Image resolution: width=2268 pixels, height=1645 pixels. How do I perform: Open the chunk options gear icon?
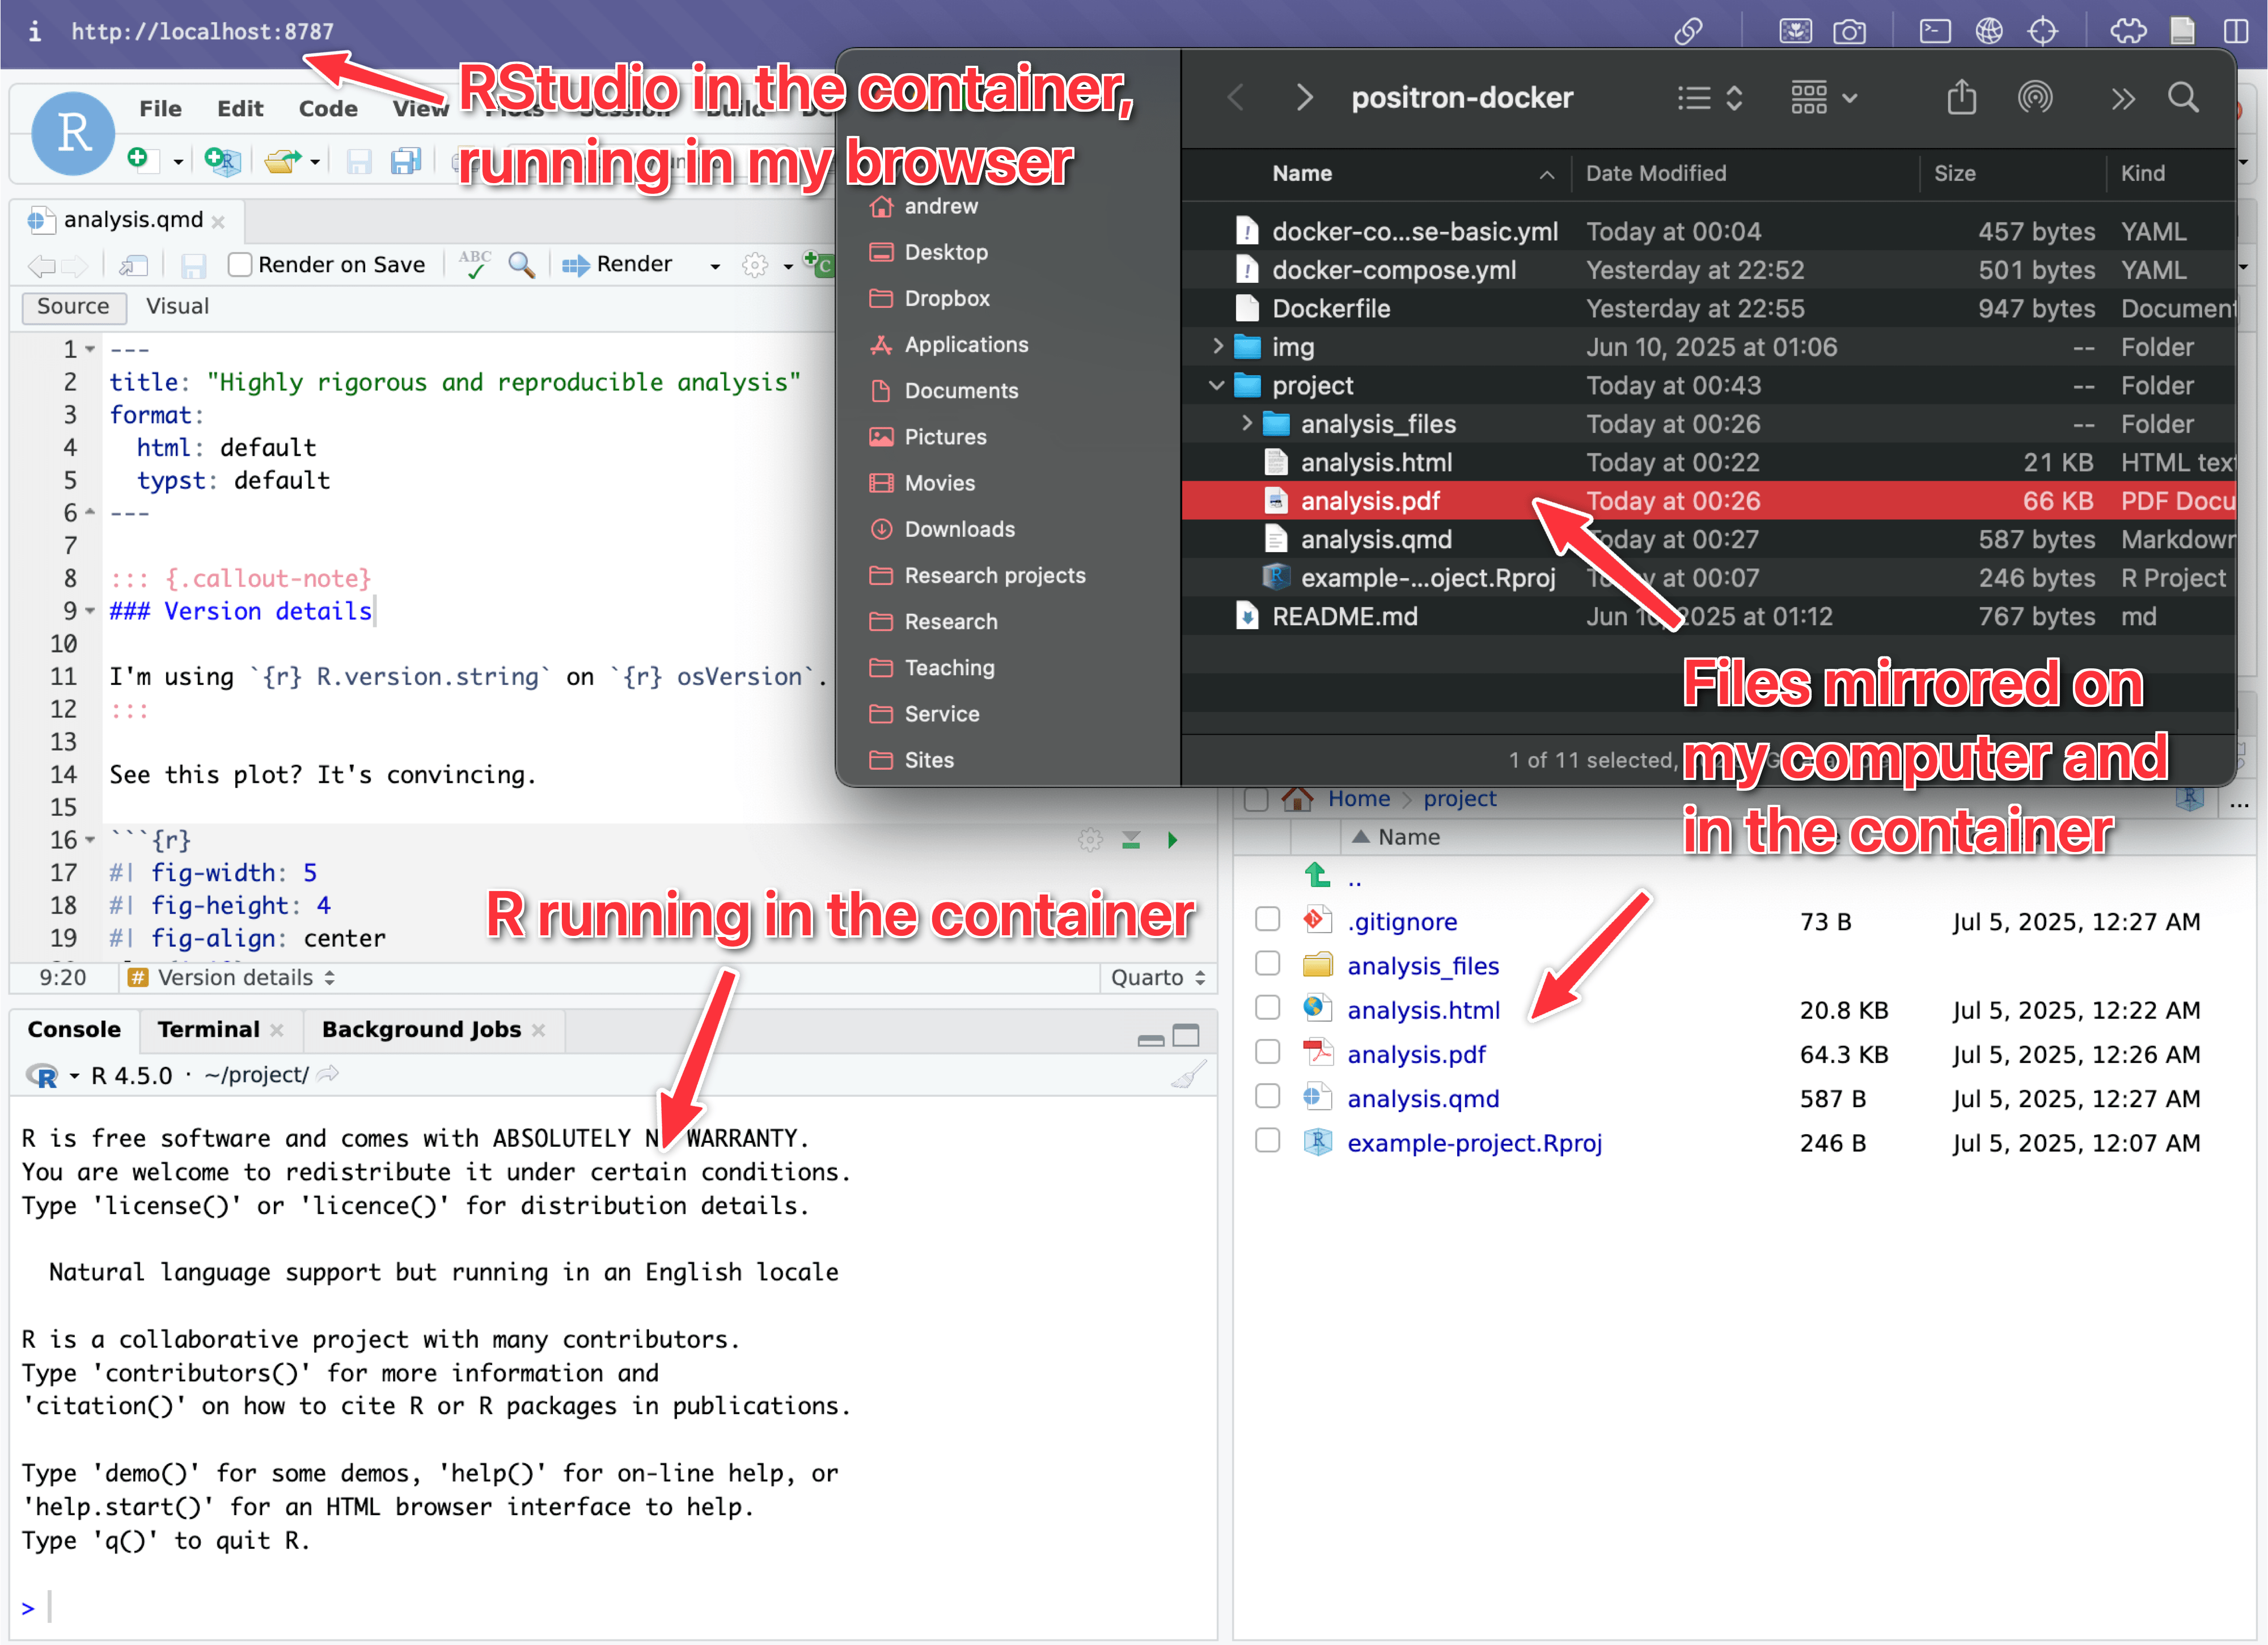tap(1090, 840)
